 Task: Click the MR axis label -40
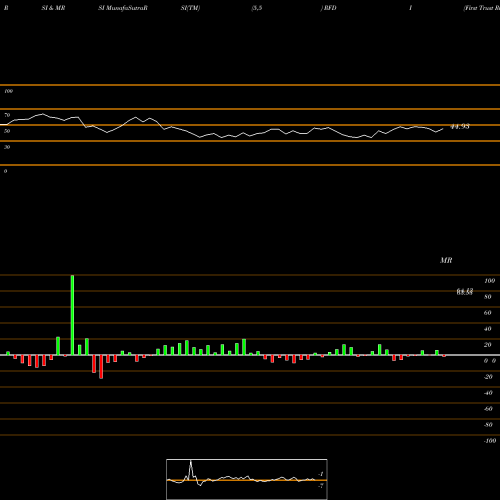[x=488, y=393]
